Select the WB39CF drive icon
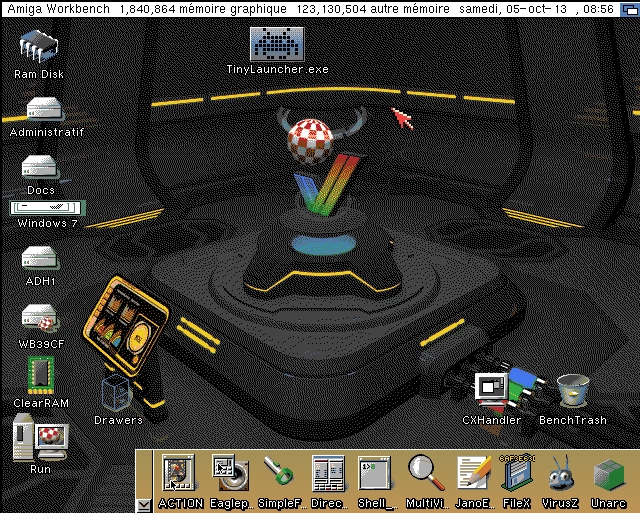This screenshot has width=640, height=513. 40,318
